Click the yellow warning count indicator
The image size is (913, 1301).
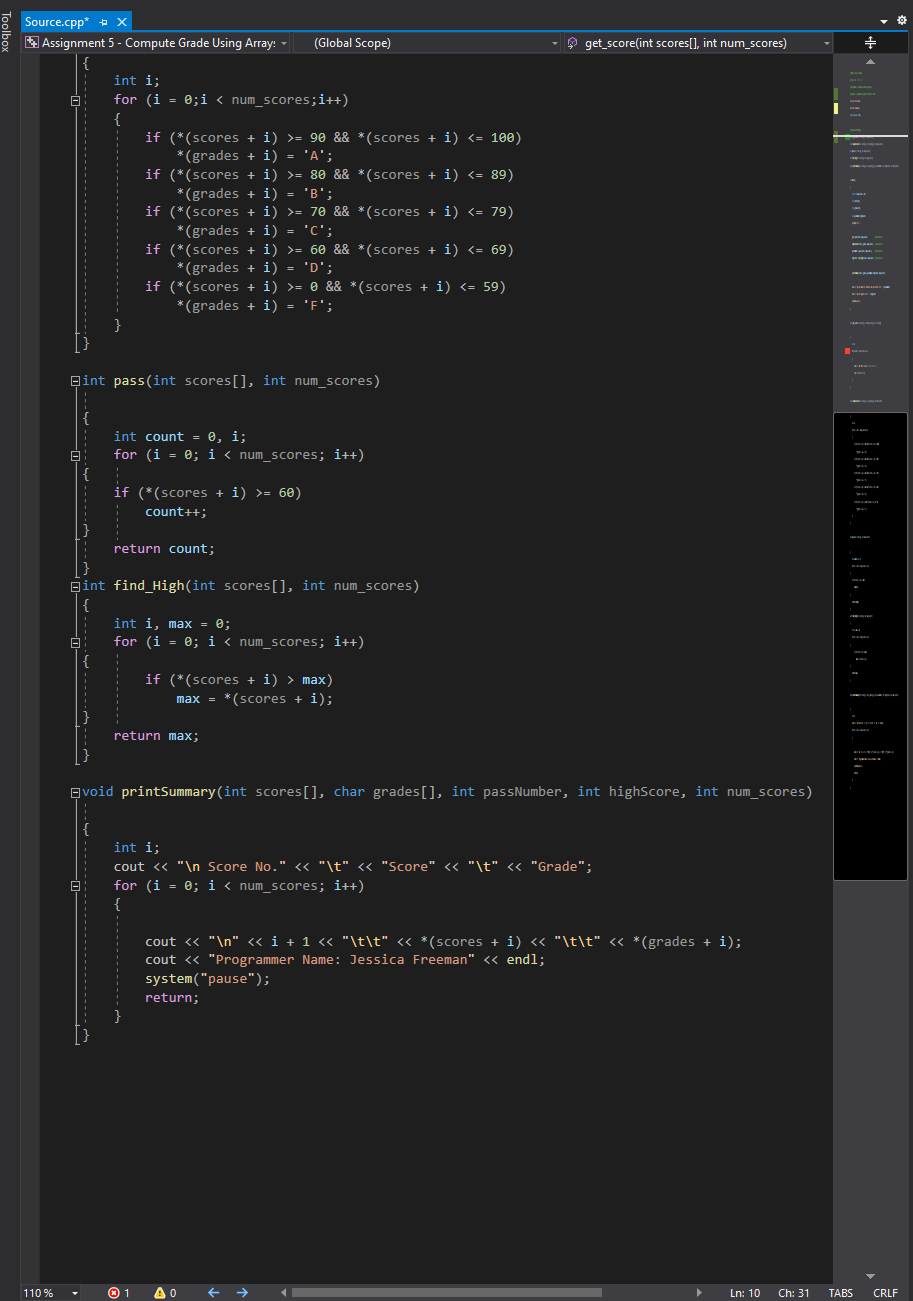[165, 1293]
